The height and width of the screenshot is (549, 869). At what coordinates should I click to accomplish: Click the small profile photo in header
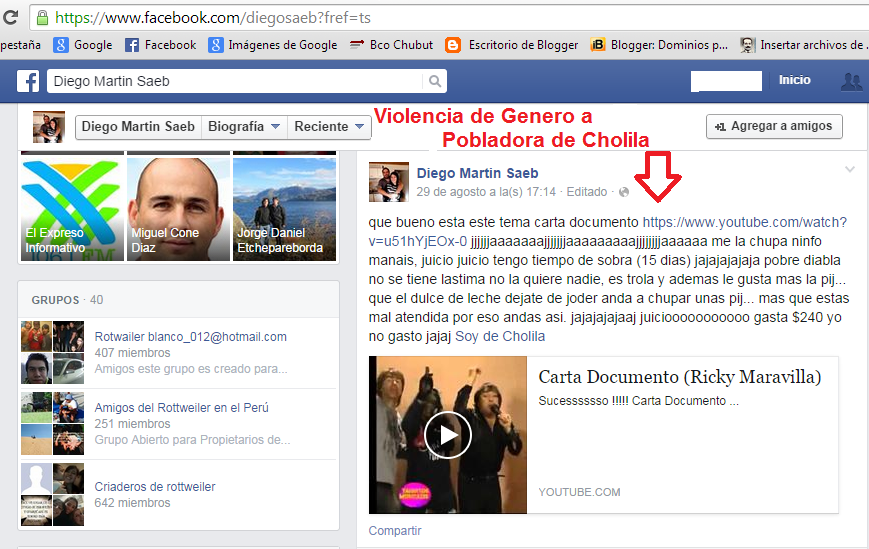[x=49, y=127]
